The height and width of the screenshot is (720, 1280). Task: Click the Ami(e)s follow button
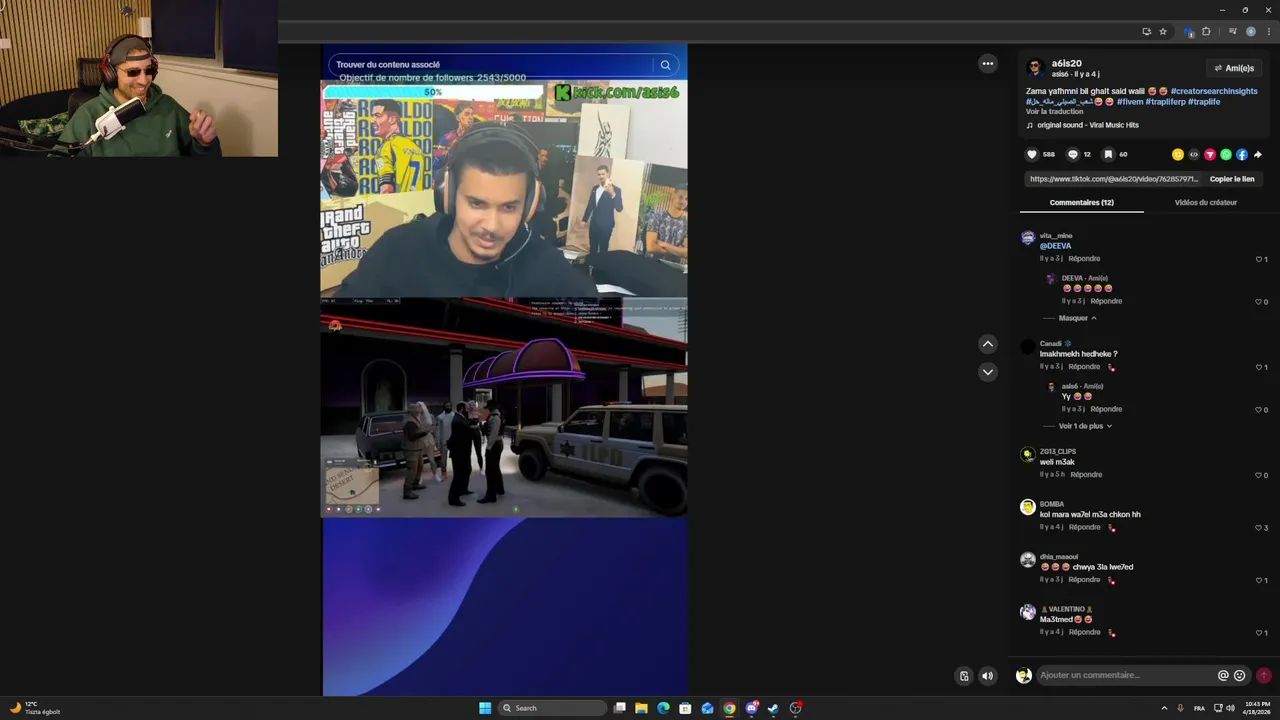point(1234,68)
